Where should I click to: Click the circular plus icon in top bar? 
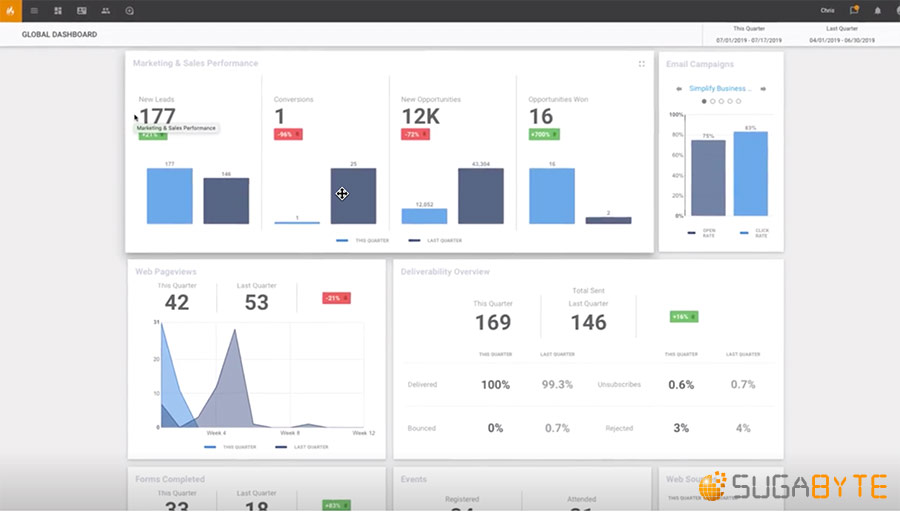(130, 11)
